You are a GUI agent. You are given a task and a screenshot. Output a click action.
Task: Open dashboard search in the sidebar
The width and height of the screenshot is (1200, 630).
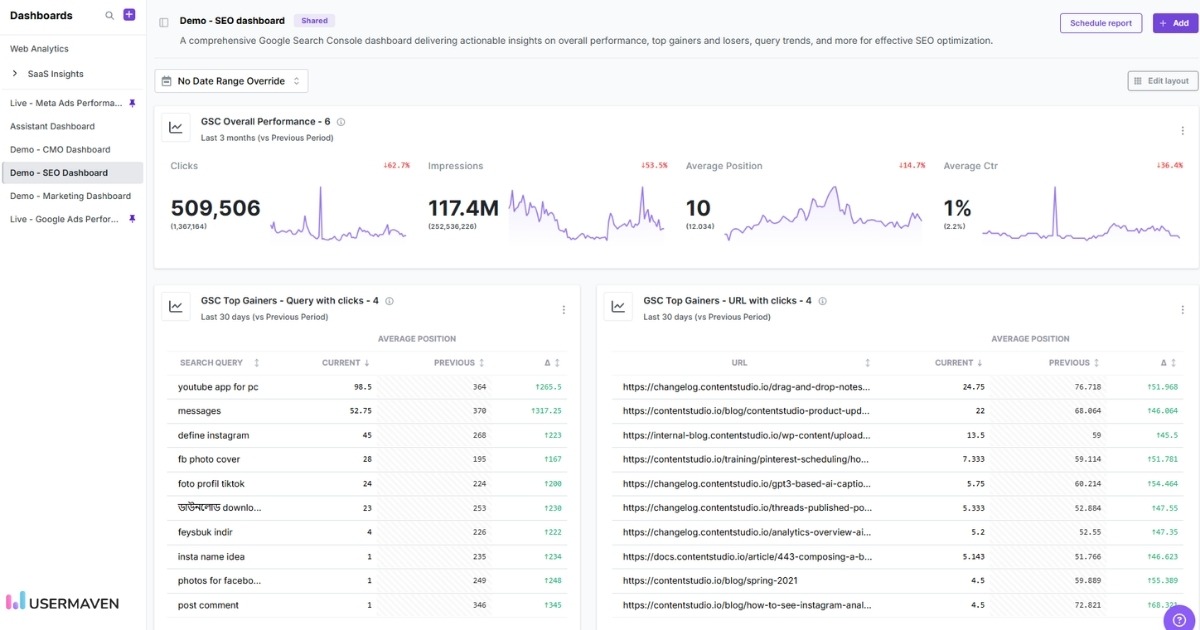click(108, 15)
